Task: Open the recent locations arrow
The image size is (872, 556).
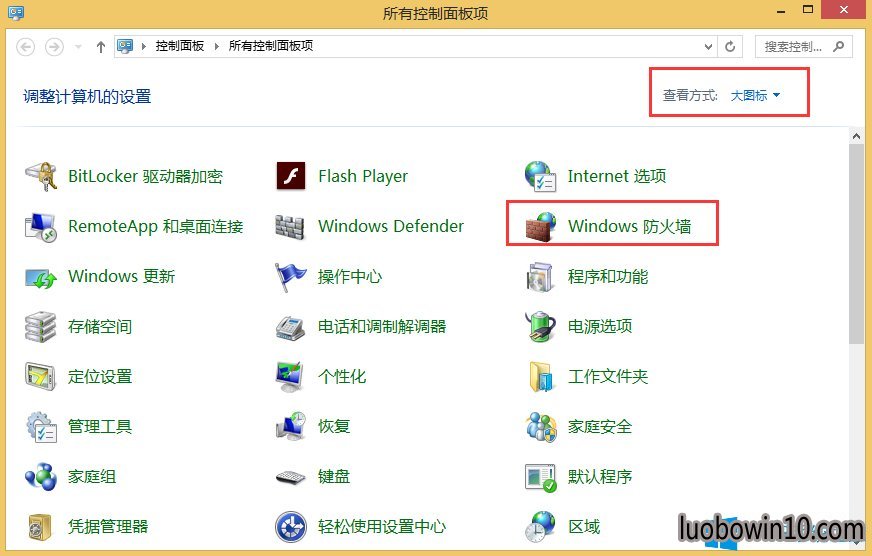Action: (x=78, y=47)
